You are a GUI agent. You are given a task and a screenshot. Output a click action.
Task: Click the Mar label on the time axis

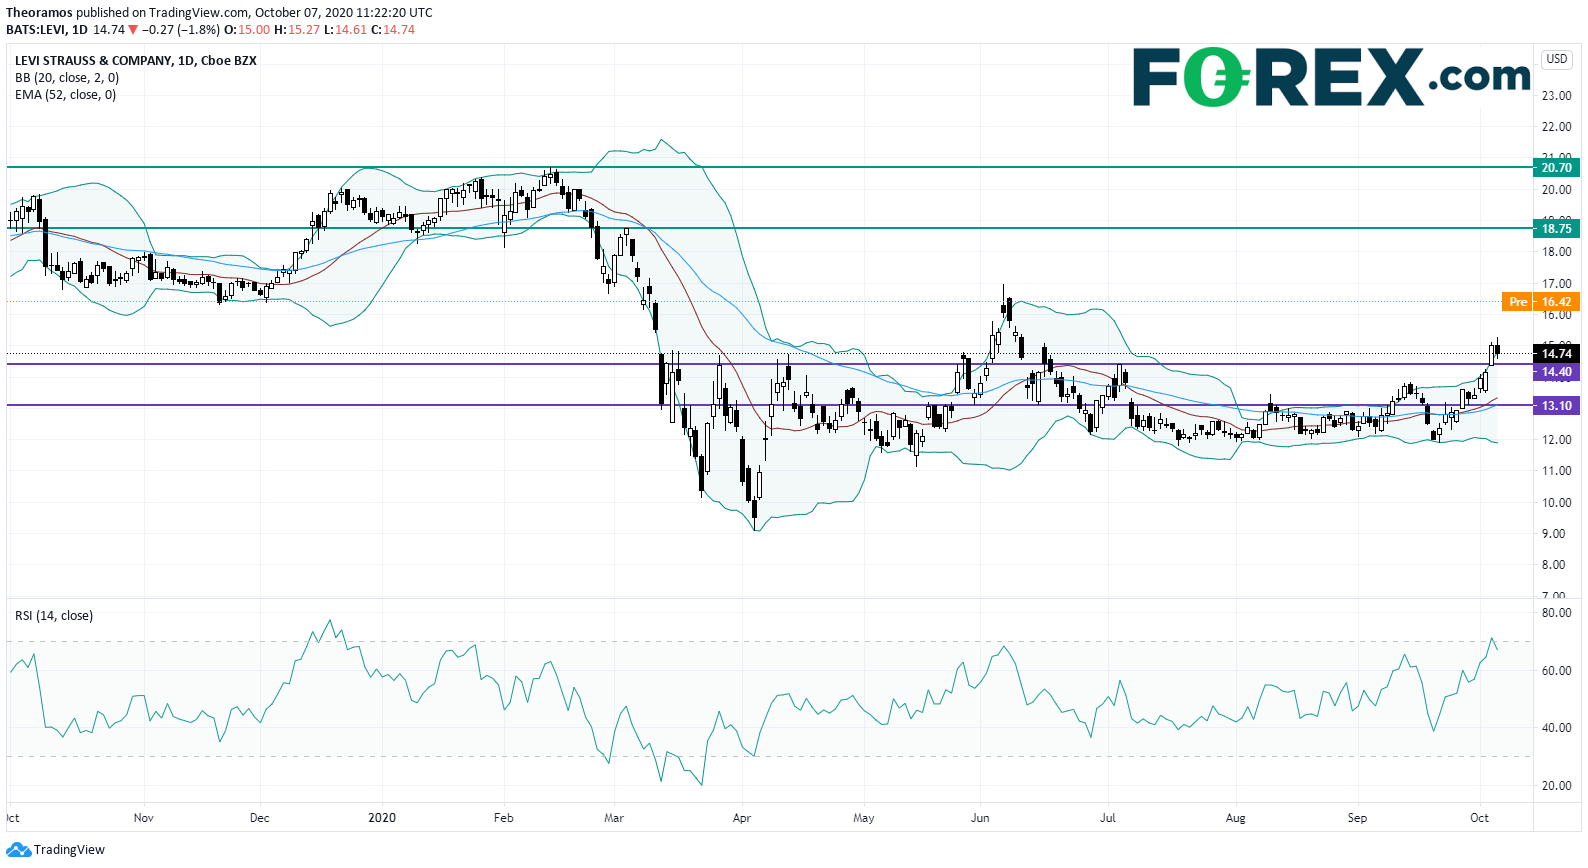tap(614, 818)
